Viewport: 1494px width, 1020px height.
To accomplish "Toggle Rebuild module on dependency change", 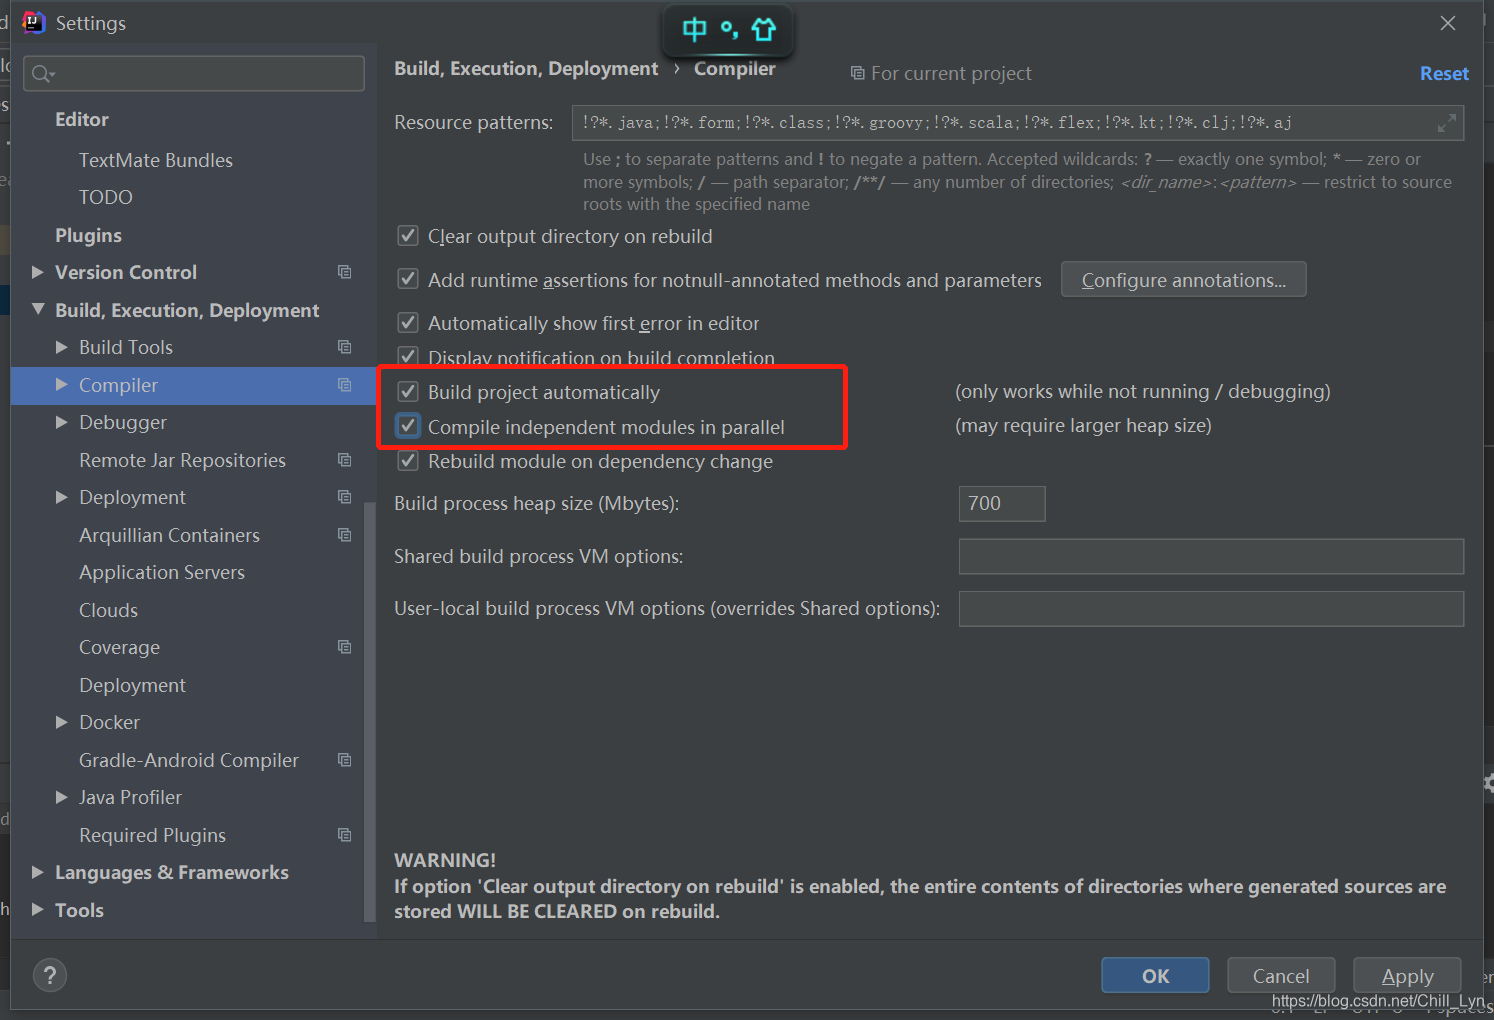I will [x=408, y=461].
